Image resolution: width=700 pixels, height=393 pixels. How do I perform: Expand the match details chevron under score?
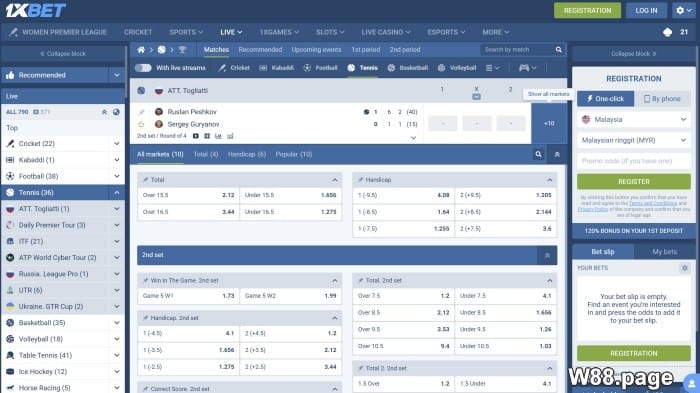[413, 138]
